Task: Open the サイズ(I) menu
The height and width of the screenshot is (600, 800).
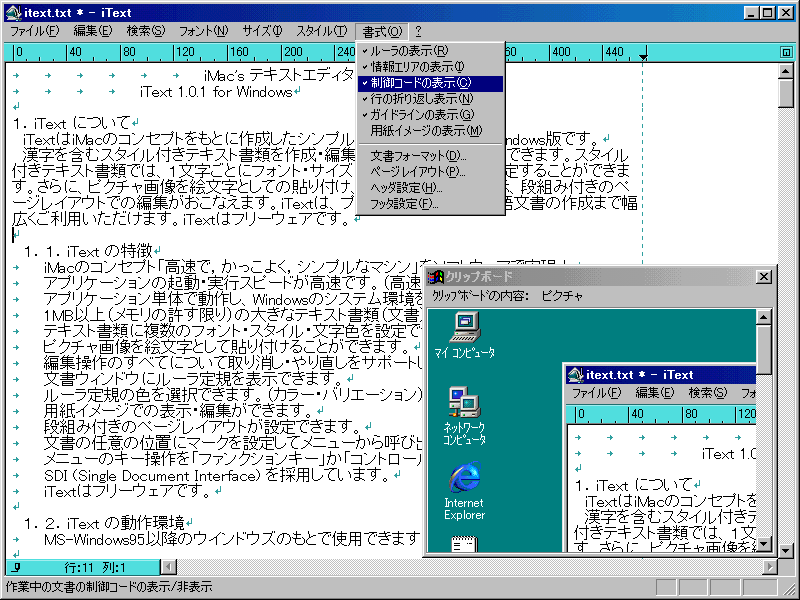Action: click(x=262, y=31)
